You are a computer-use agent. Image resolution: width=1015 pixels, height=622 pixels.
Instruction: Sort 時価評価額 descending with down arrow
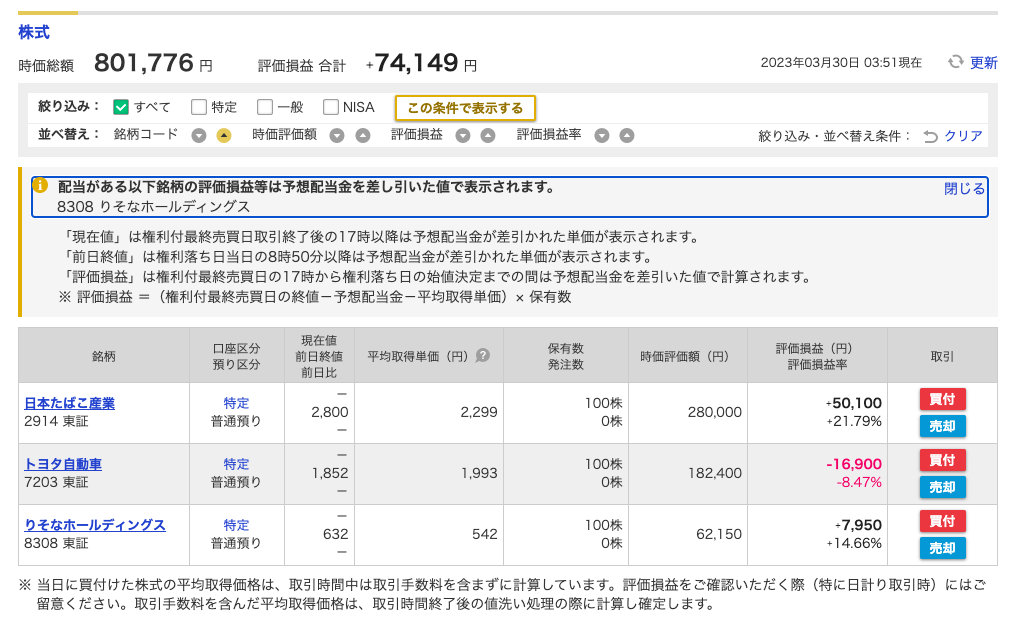tap(337, 135)
